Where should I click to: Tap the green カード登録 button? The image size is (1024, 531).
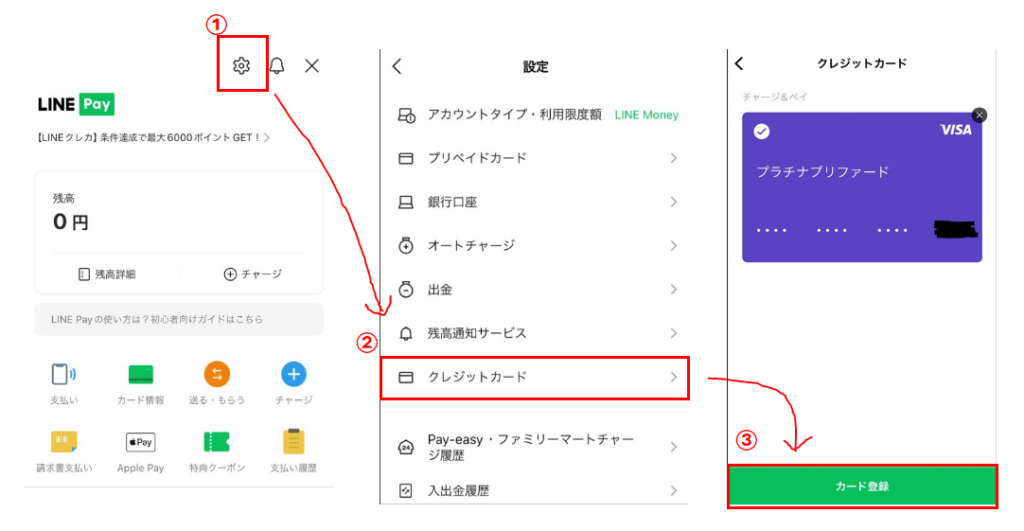(x=862, y=486)
